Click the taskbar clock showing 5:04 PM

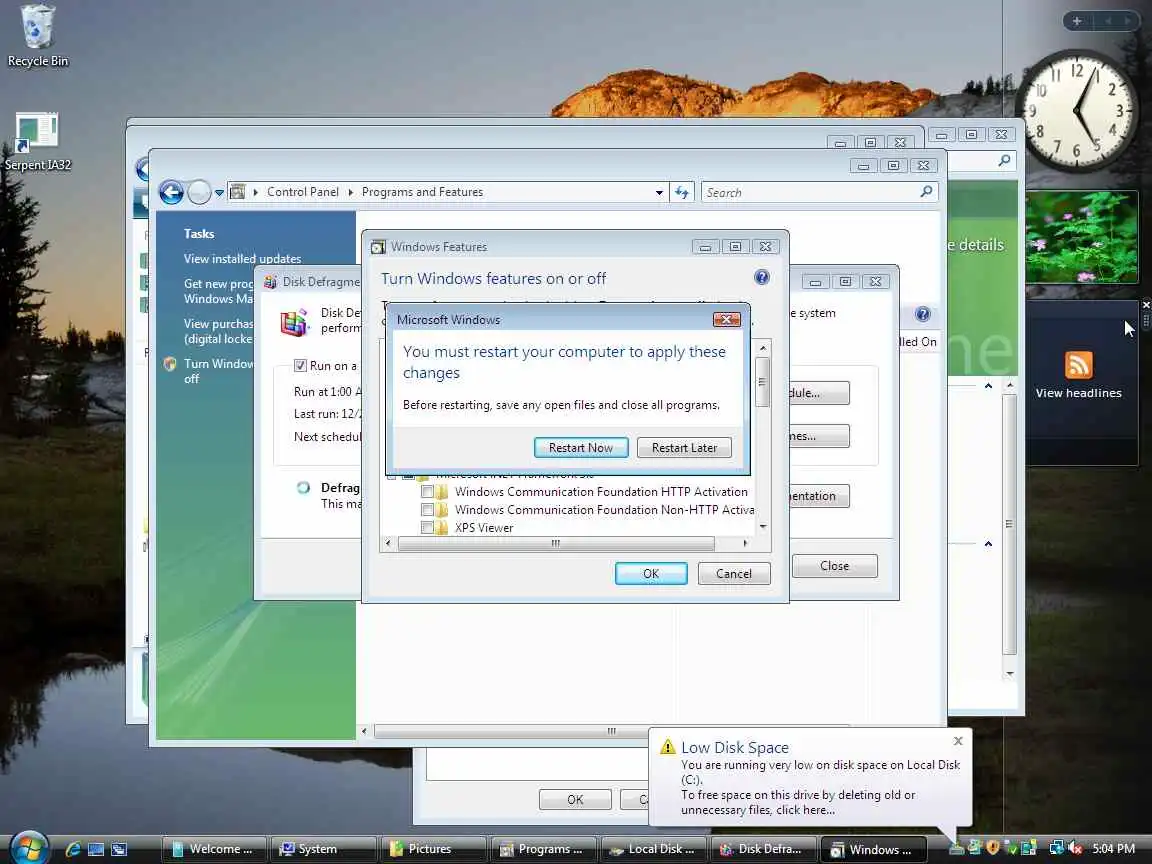1114,849
